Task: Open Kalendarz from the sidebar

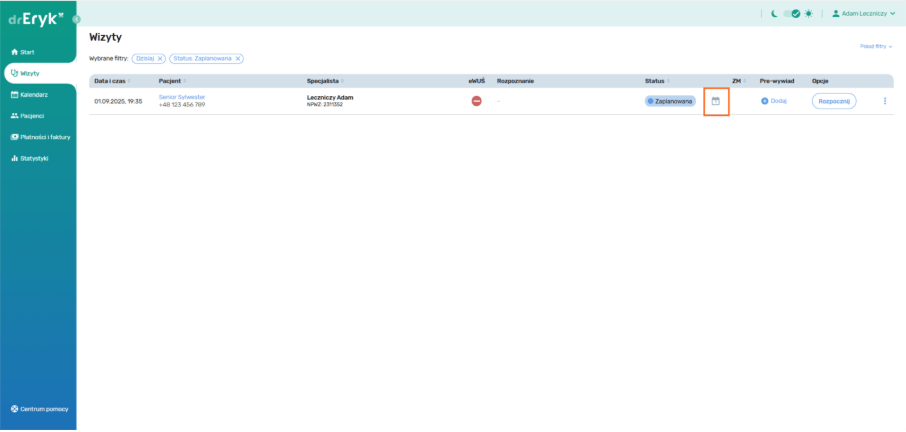Action: click(29, 95)
